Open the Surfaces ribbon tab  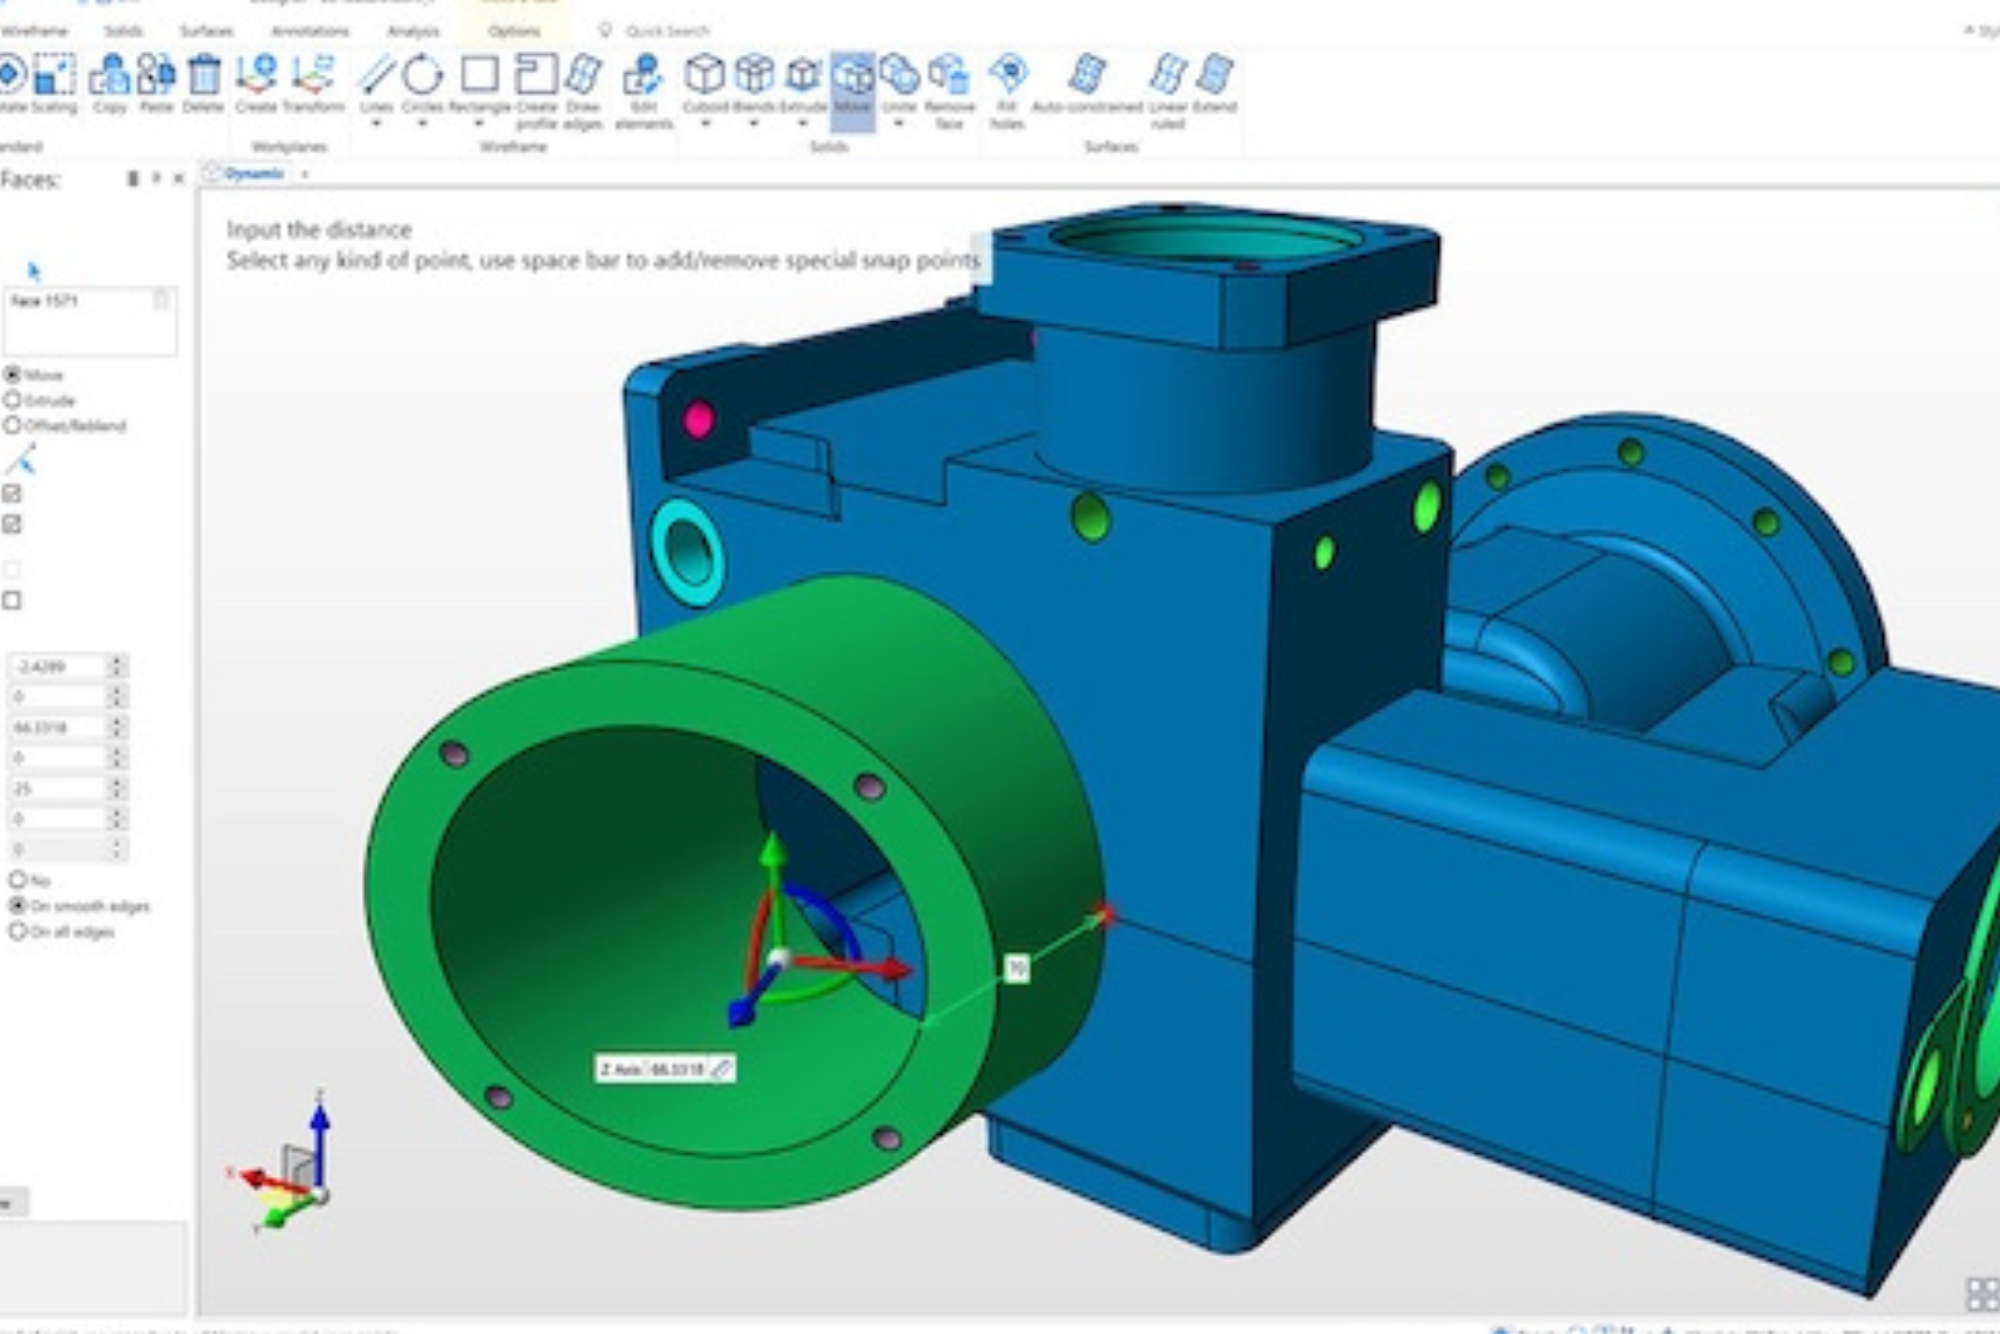[206, 31]
